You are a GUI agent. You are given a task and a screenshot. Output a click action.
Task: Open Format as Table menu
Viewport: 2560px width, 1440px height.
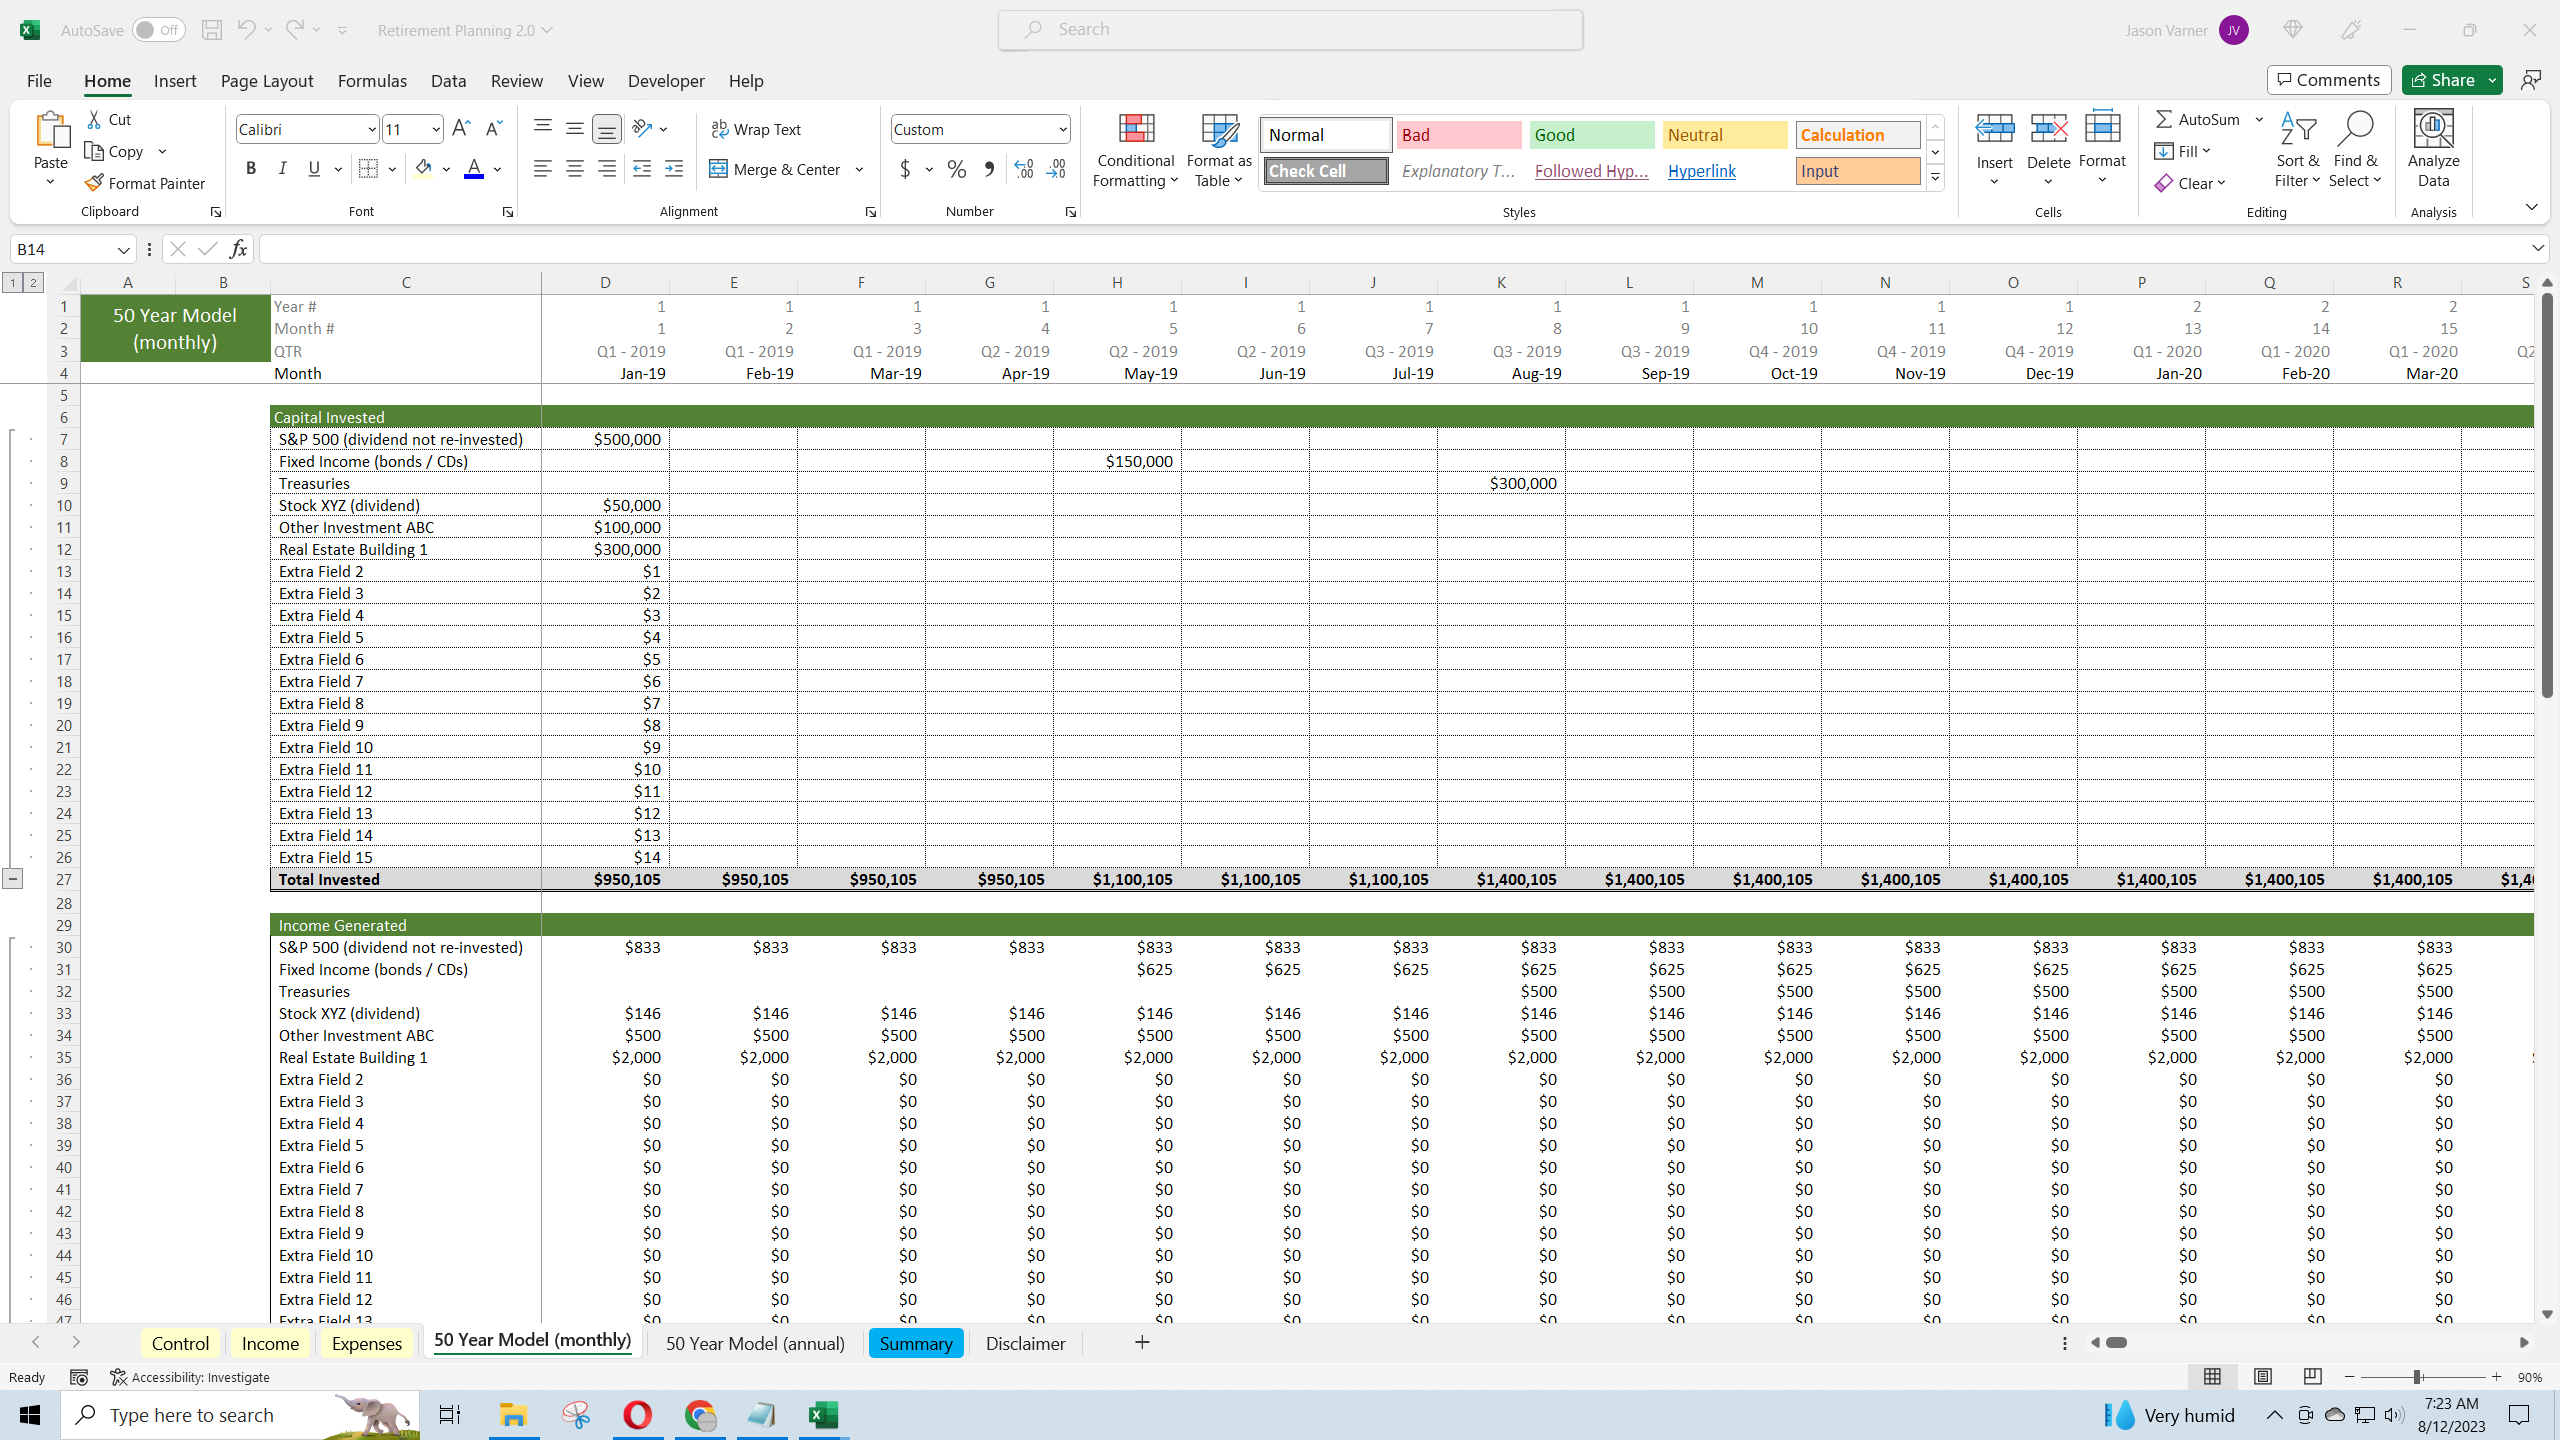[x=1219, y=150]
